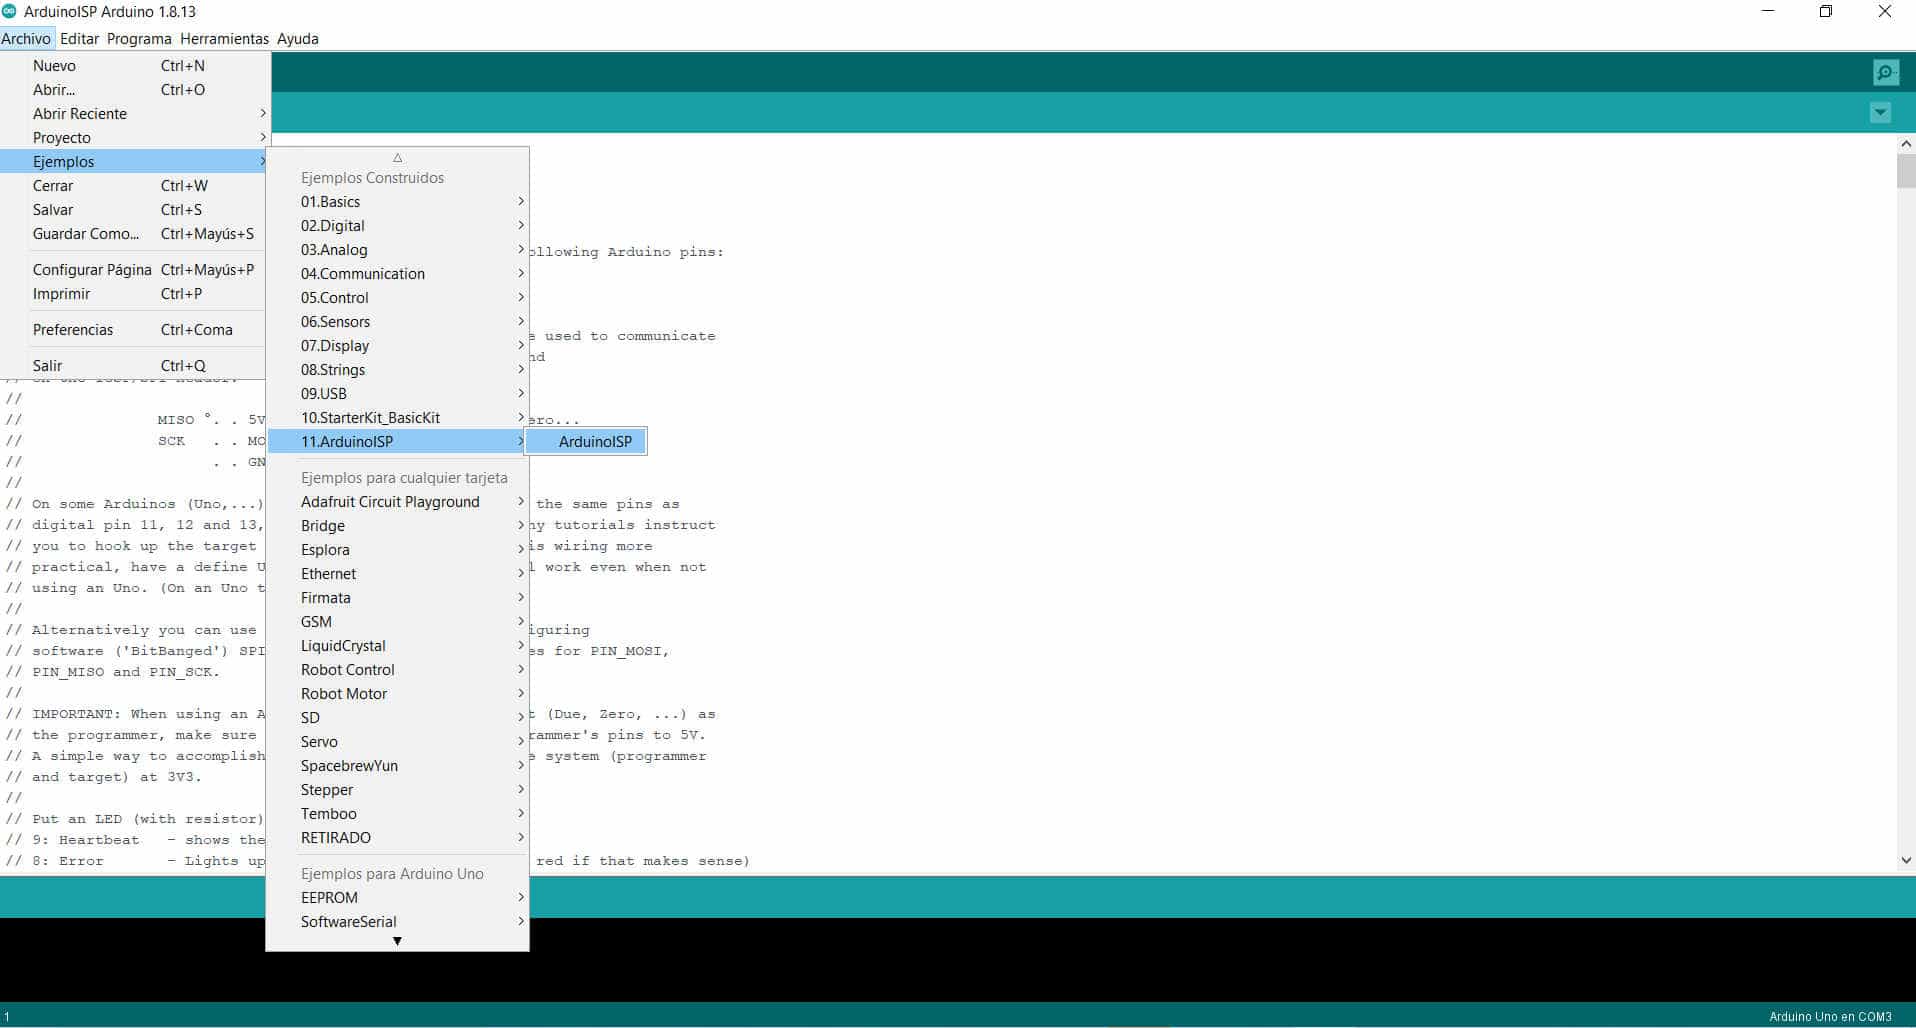Viewport: 1916px width, 1028px height.
Task: Open the Herramientas menu
Action: [224, 39]
